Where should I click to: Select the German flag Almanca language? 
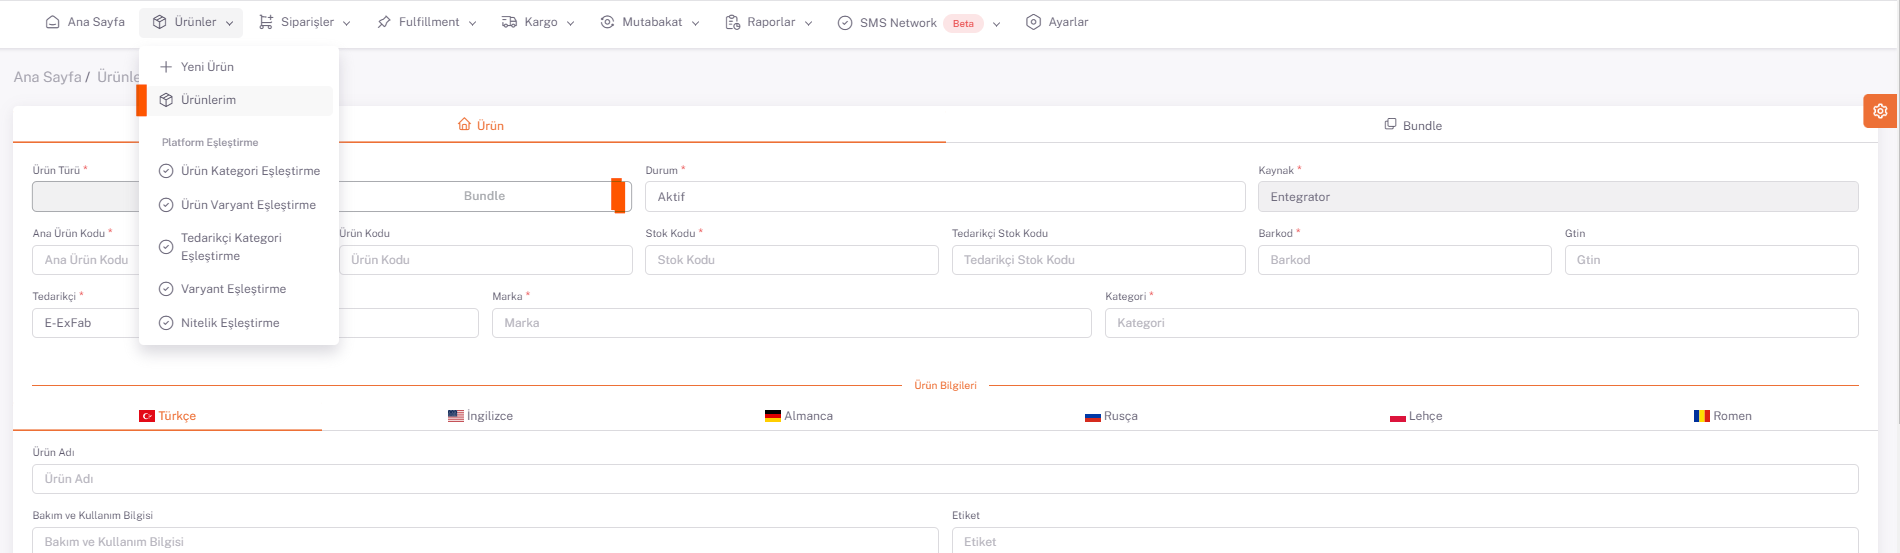point(772,416)
